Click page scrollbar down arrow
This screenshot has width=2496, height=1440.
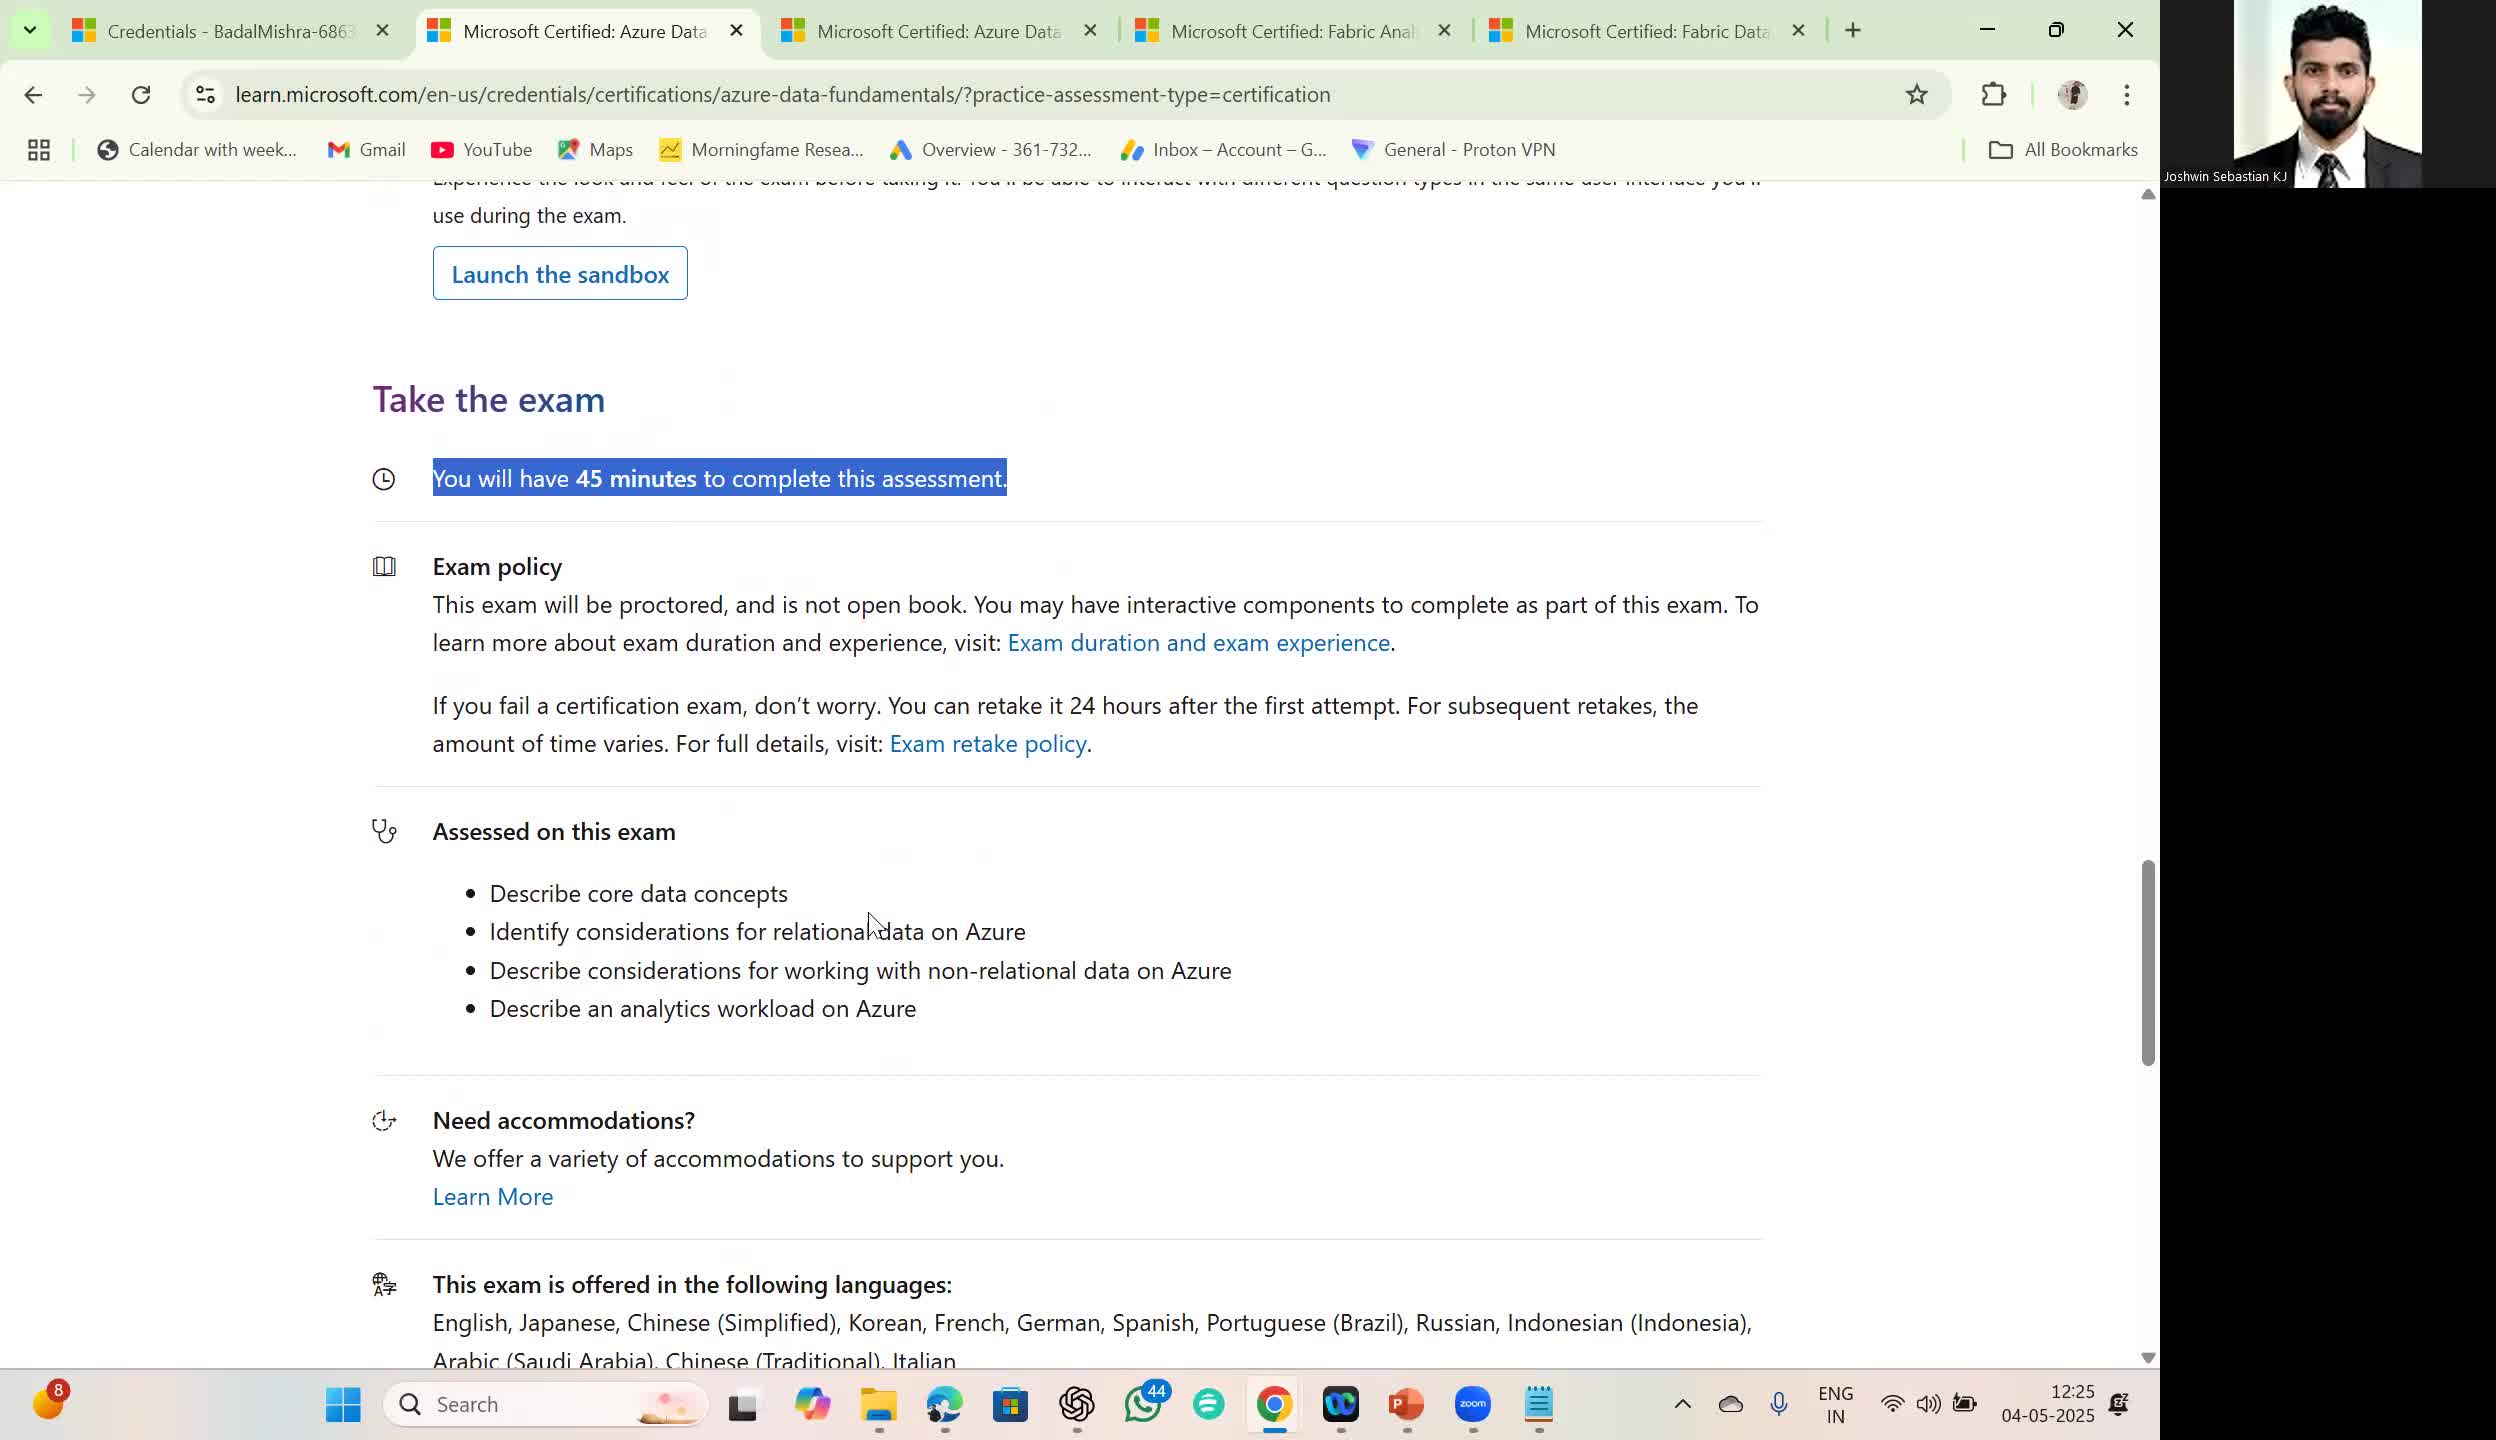click(2147, 1357)
